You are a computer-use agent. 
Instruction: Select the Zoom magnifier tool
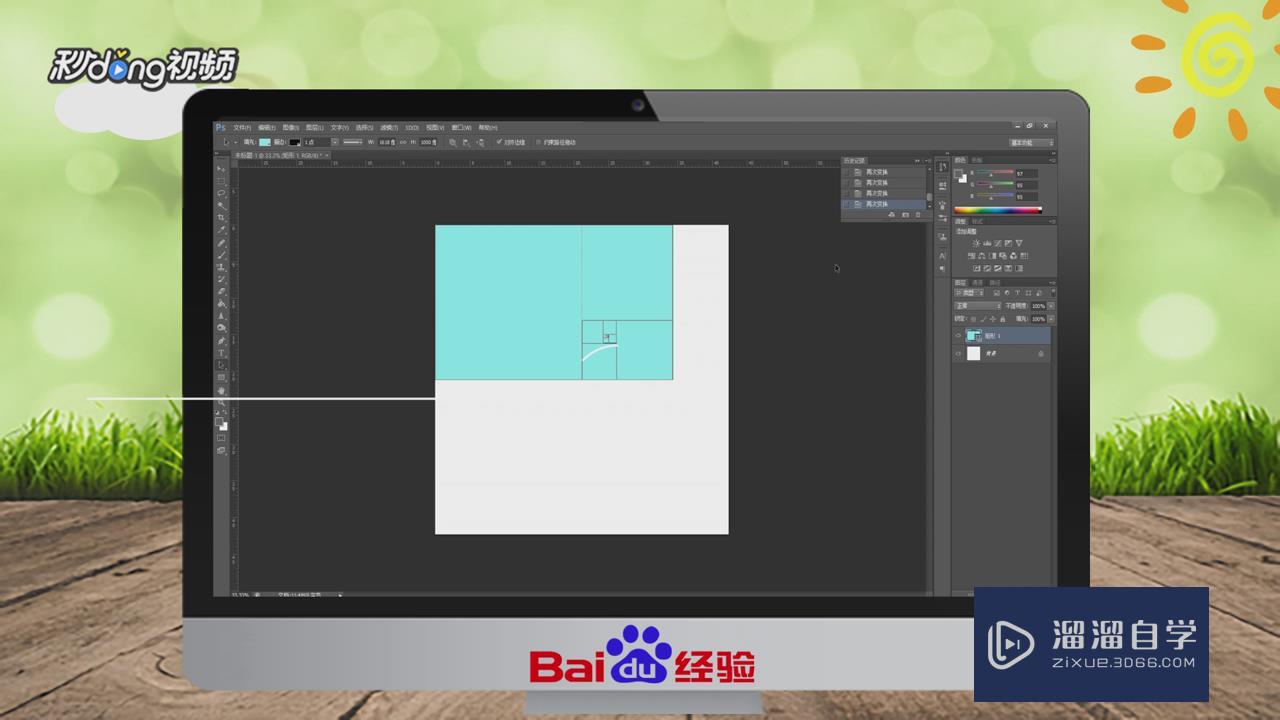[x=221, y=402]
